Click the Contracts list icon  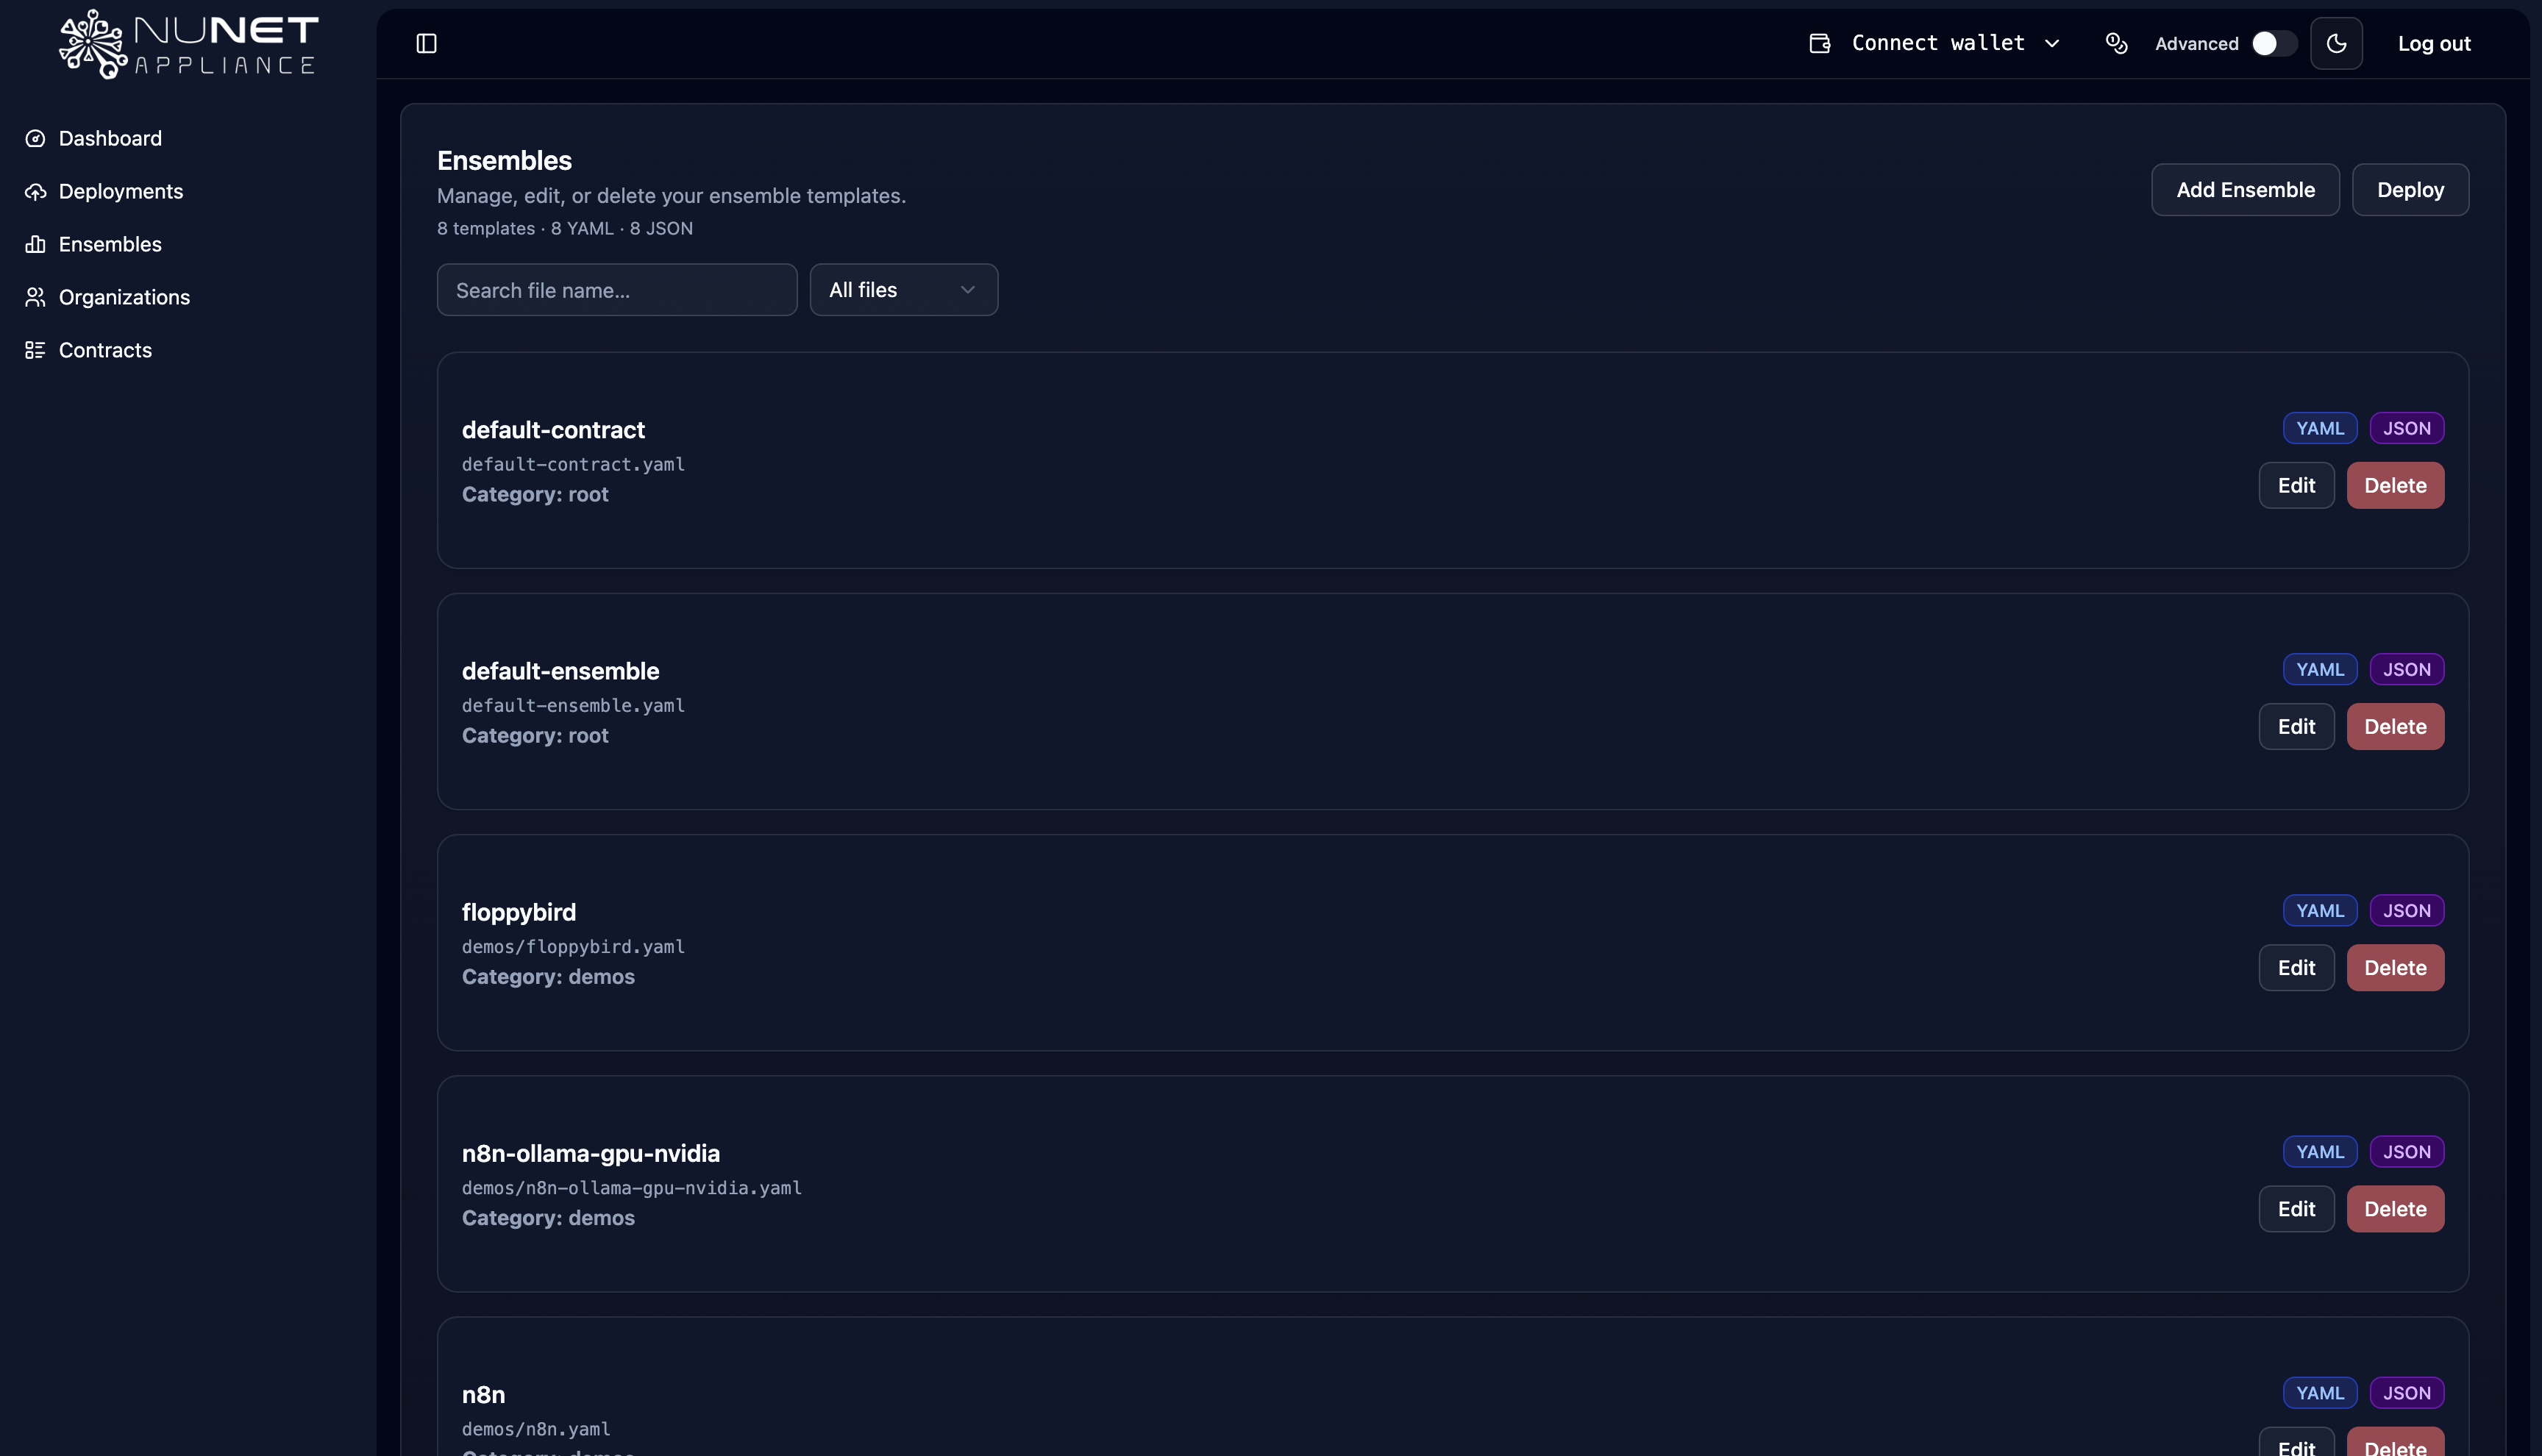pyautogui.click(x=35, y=350)
